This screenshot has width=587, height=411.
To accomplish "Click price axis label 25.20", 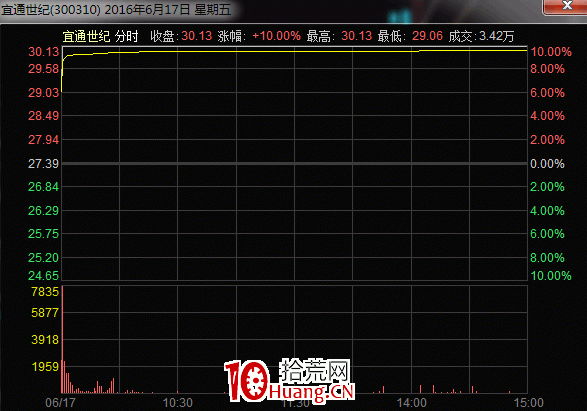I will [44, 258].
